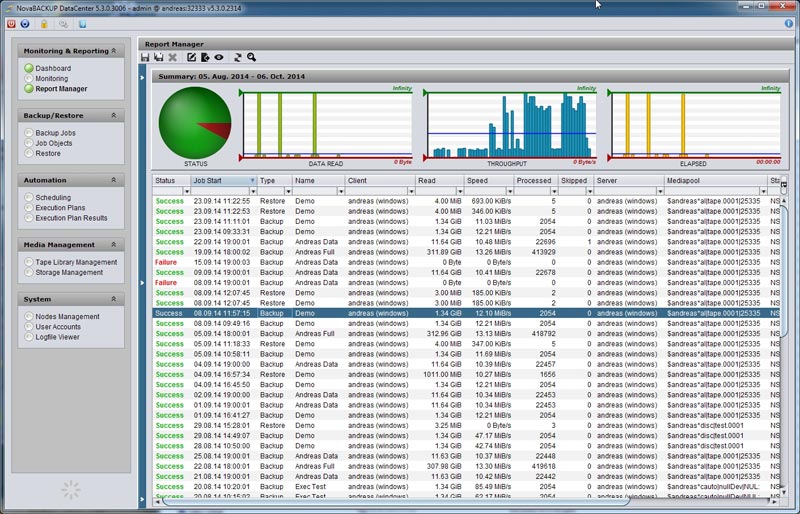Sort by the Mediapool column header
800x514 pixels.
click(716, 180)
